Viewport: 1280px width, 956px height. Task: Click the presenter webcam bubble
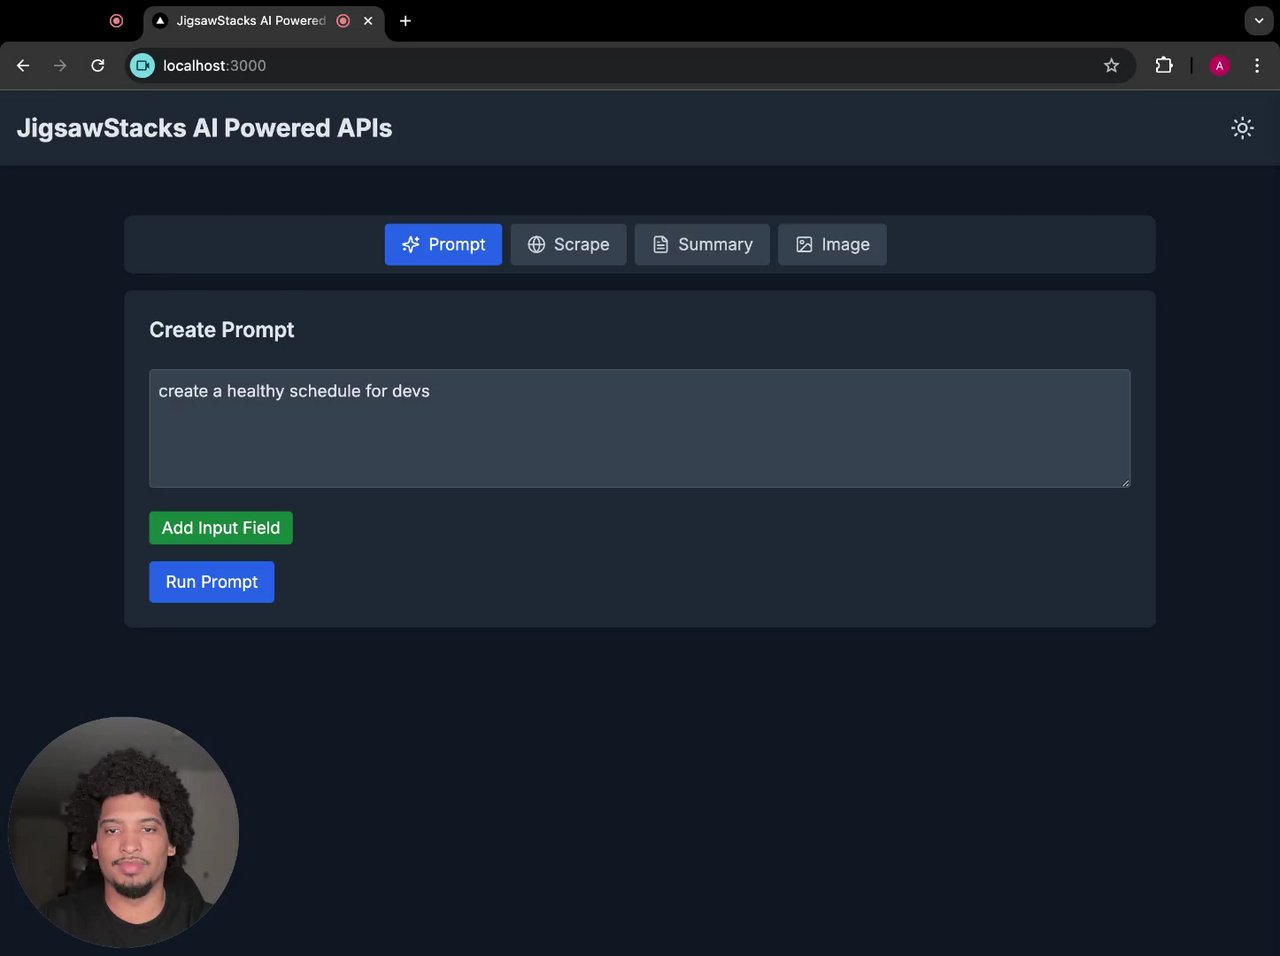(x=123, y=832)
